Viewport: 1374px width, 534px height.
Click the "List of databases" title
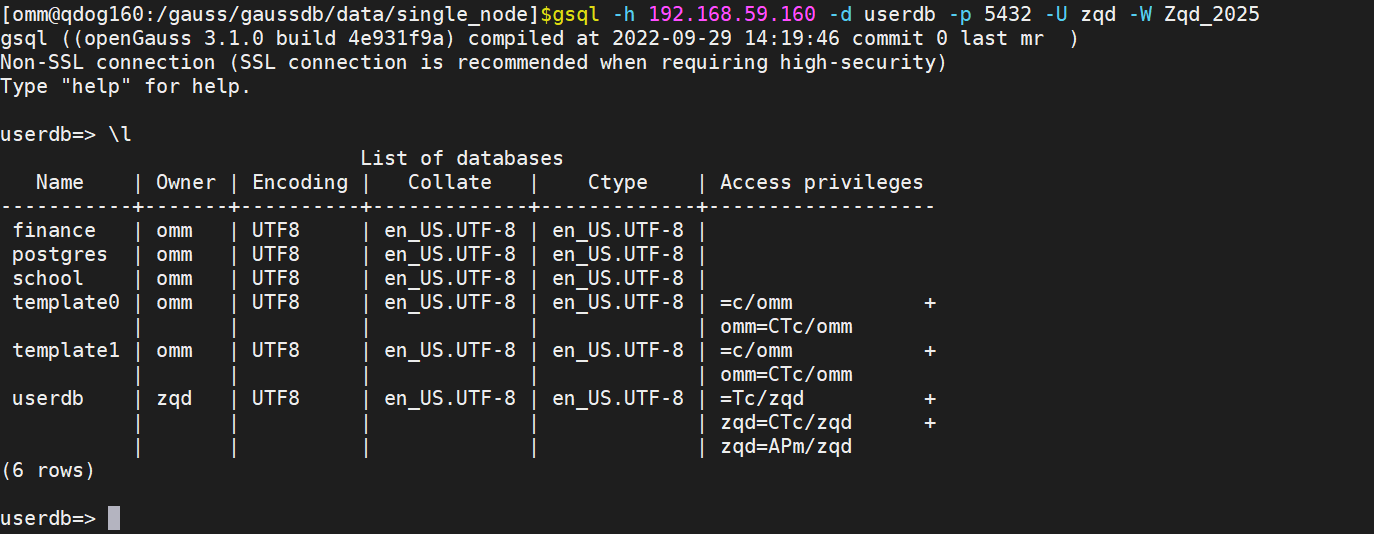462,158
